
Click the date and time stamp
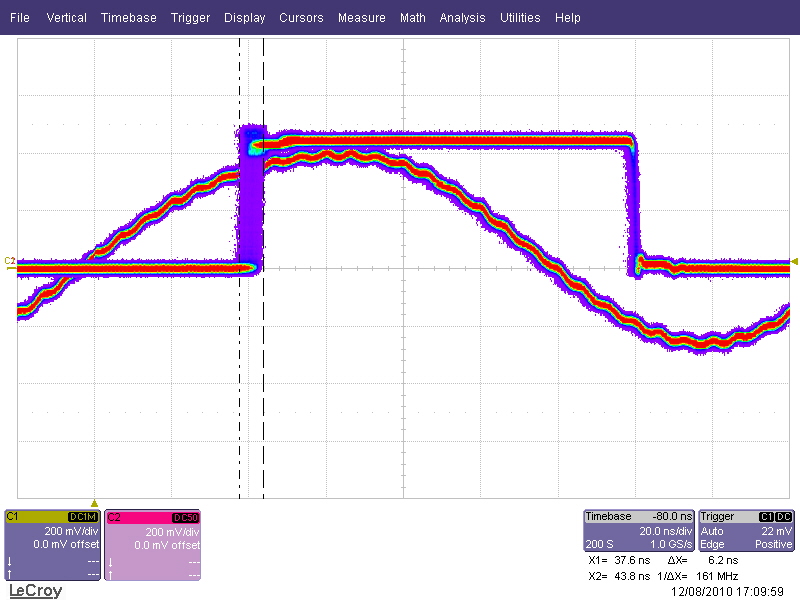coord(727,592)
